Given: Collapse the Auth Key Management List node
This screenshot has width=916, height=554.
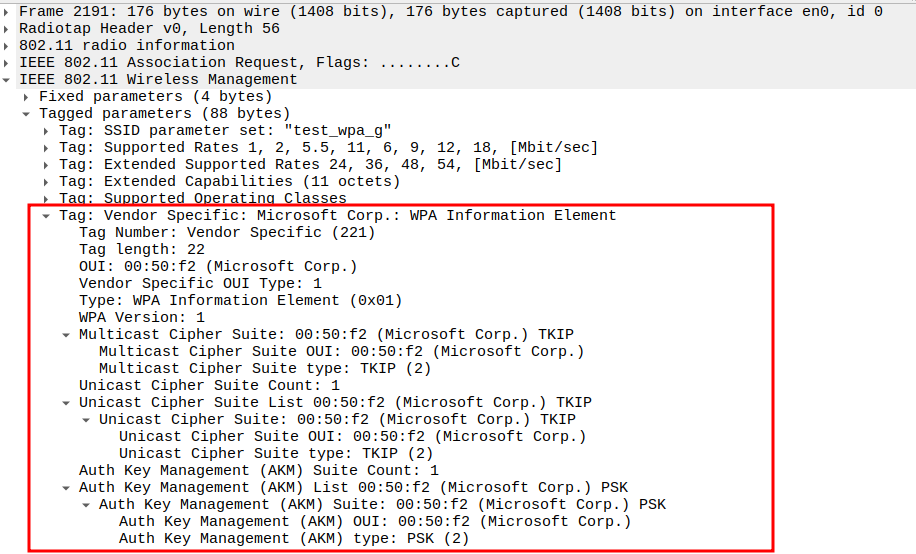Looking at the screenshot, I should pyautogui.click(x=67, y=487).
